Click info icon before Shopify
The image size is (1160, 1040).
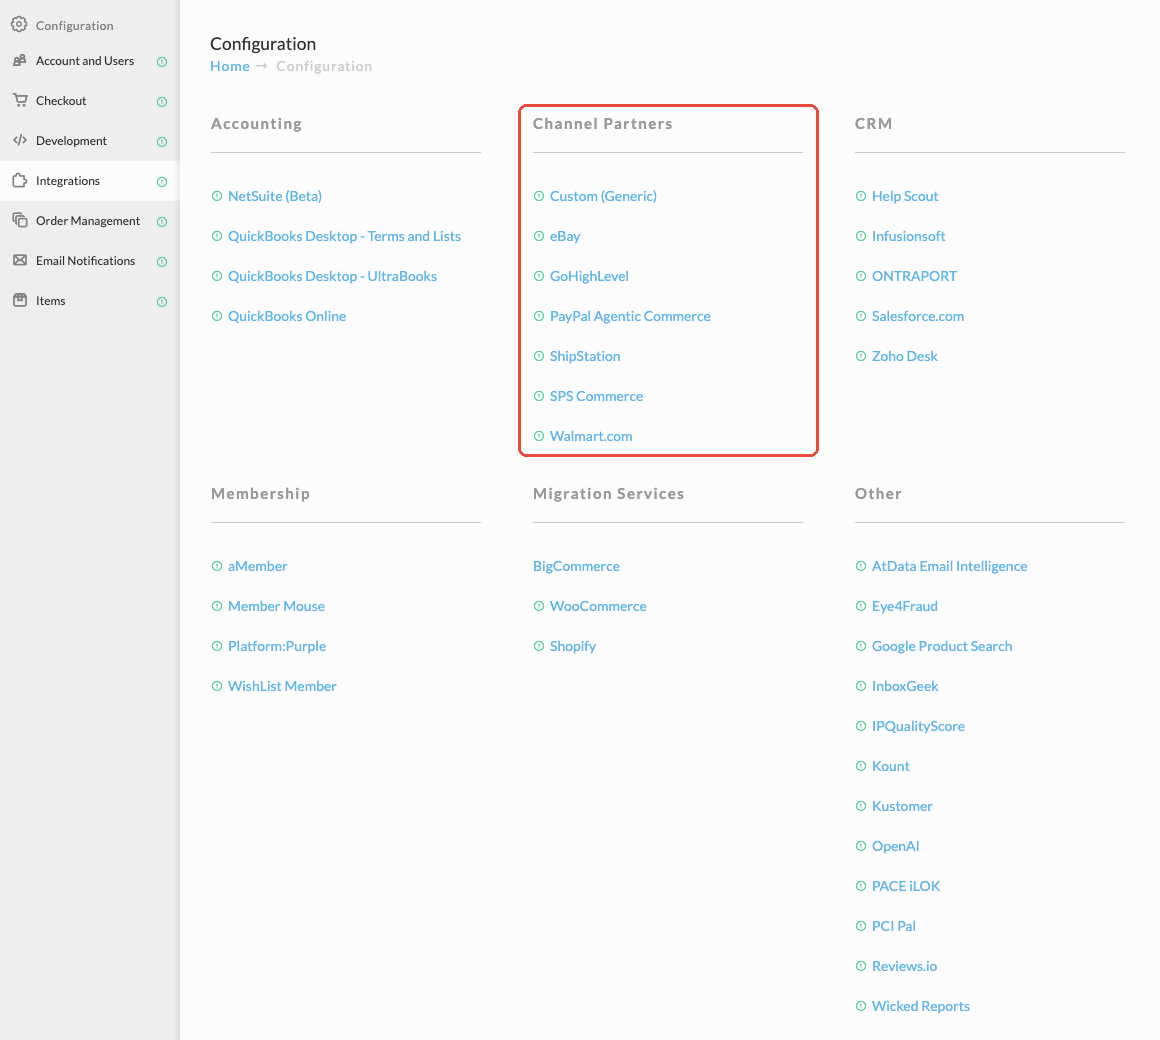coord(539,646)
